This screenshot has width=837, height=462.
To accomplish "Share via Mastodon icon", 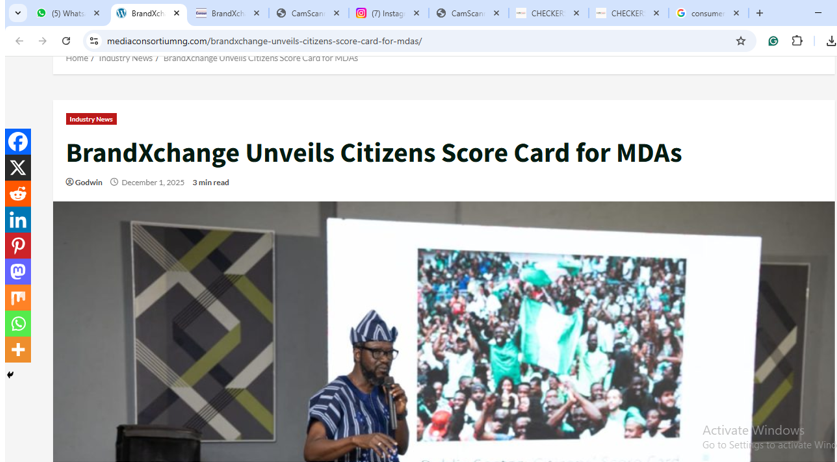I will (18, 271).
